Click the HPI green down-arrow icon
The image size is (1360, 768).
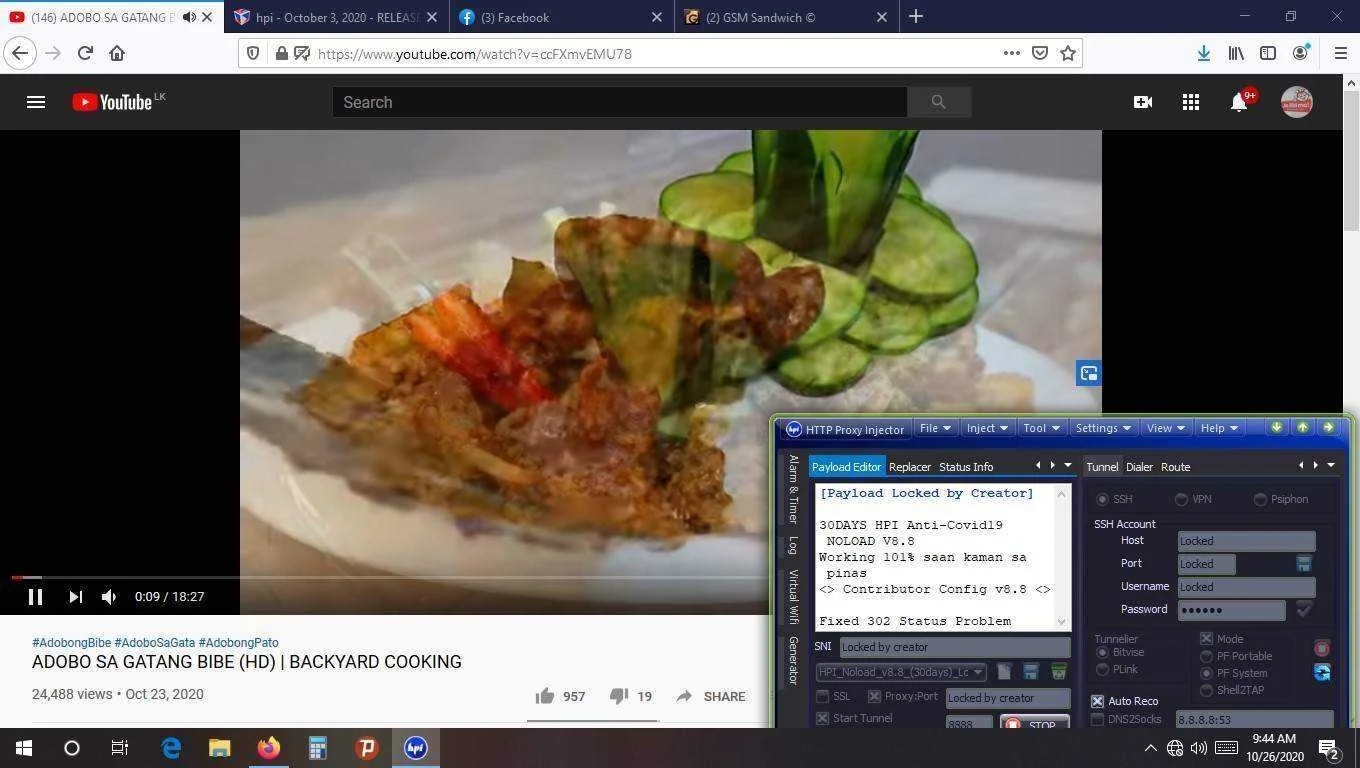tap(1276, 428)
